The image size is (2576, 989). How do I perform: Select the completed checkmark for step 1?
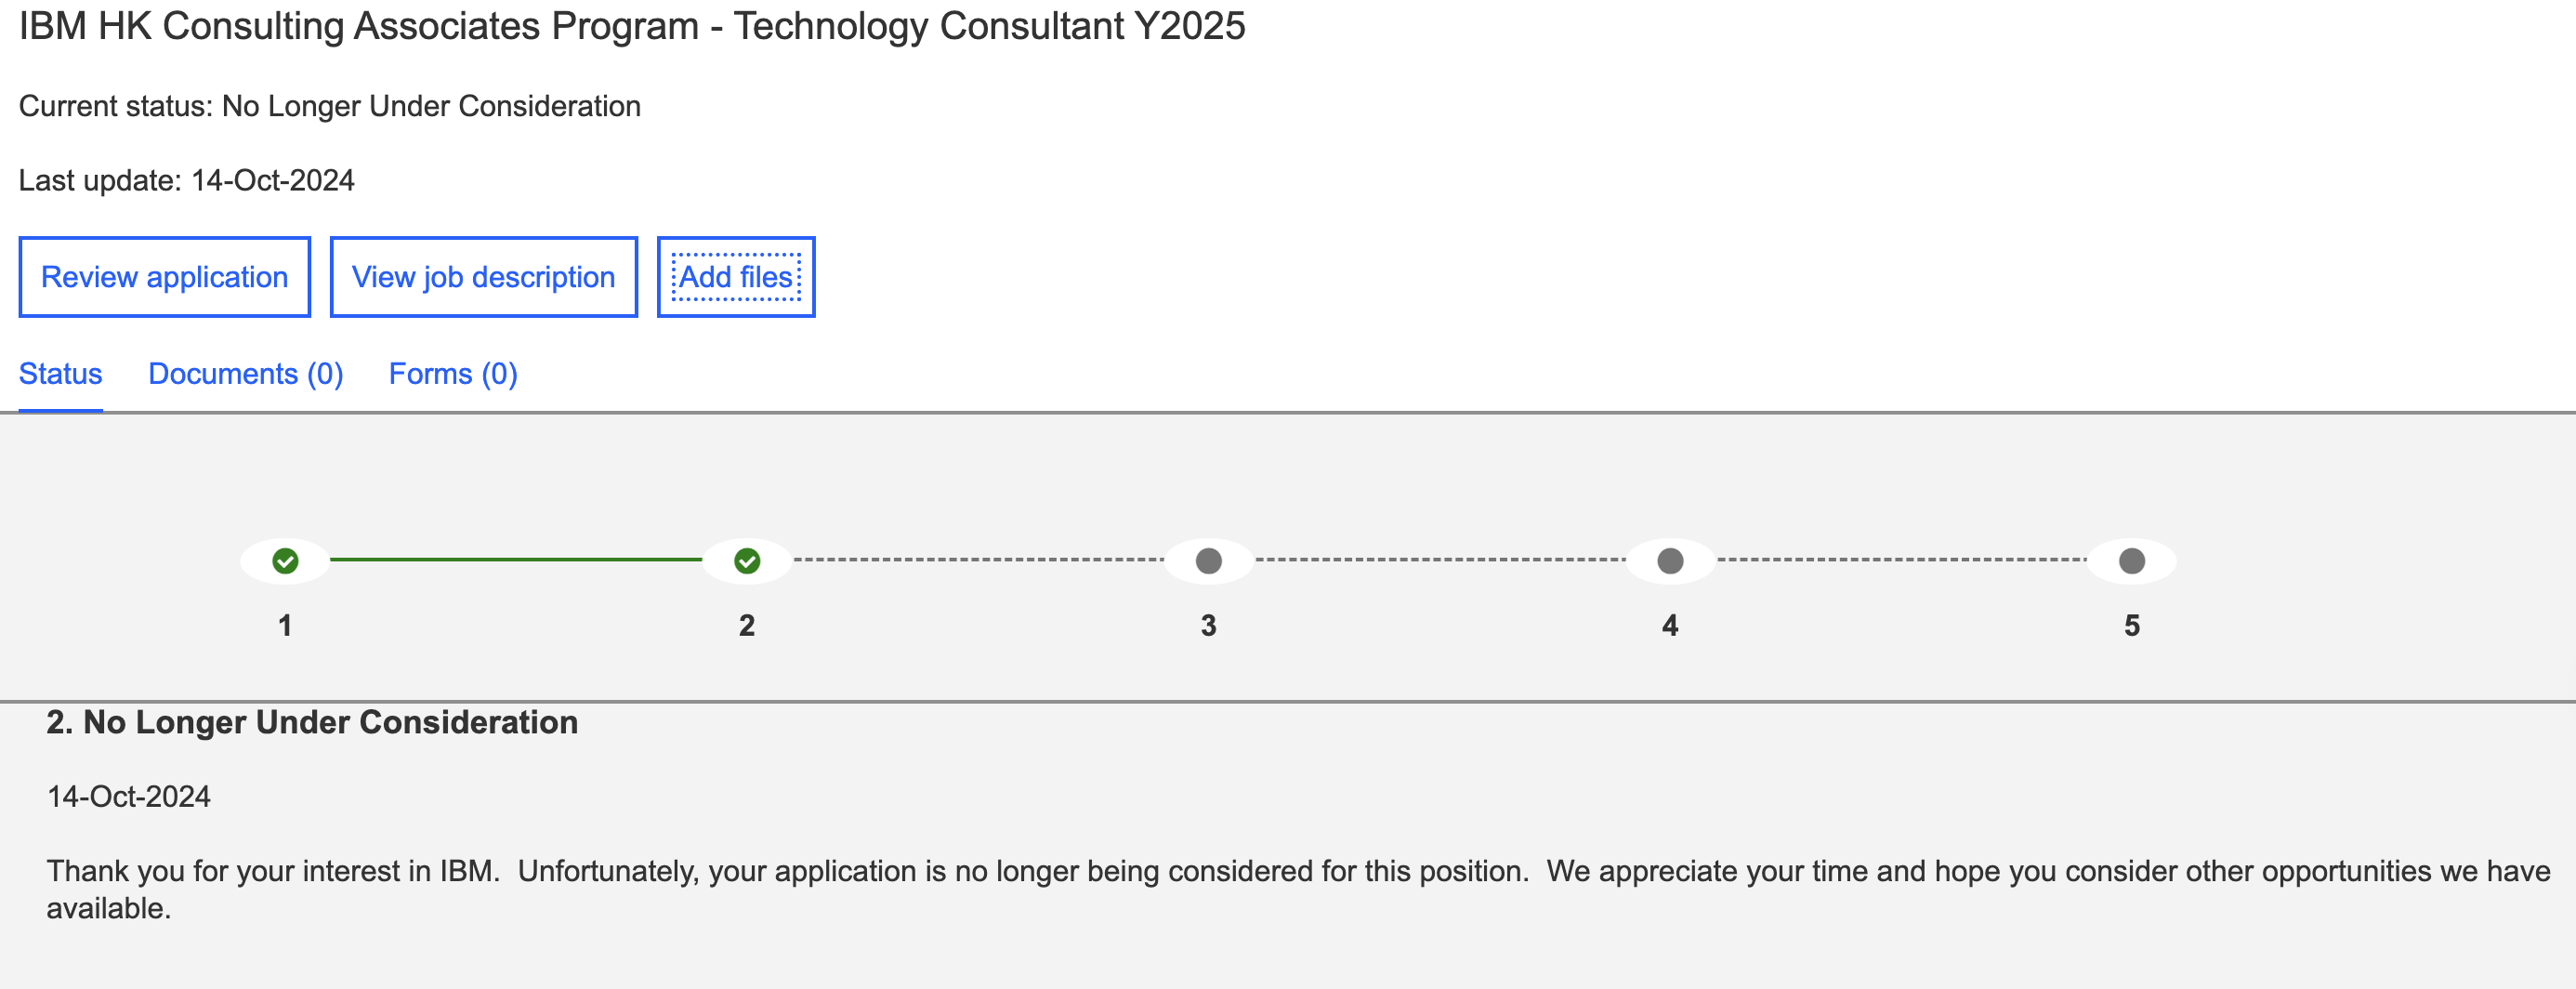tap(285, 560)
